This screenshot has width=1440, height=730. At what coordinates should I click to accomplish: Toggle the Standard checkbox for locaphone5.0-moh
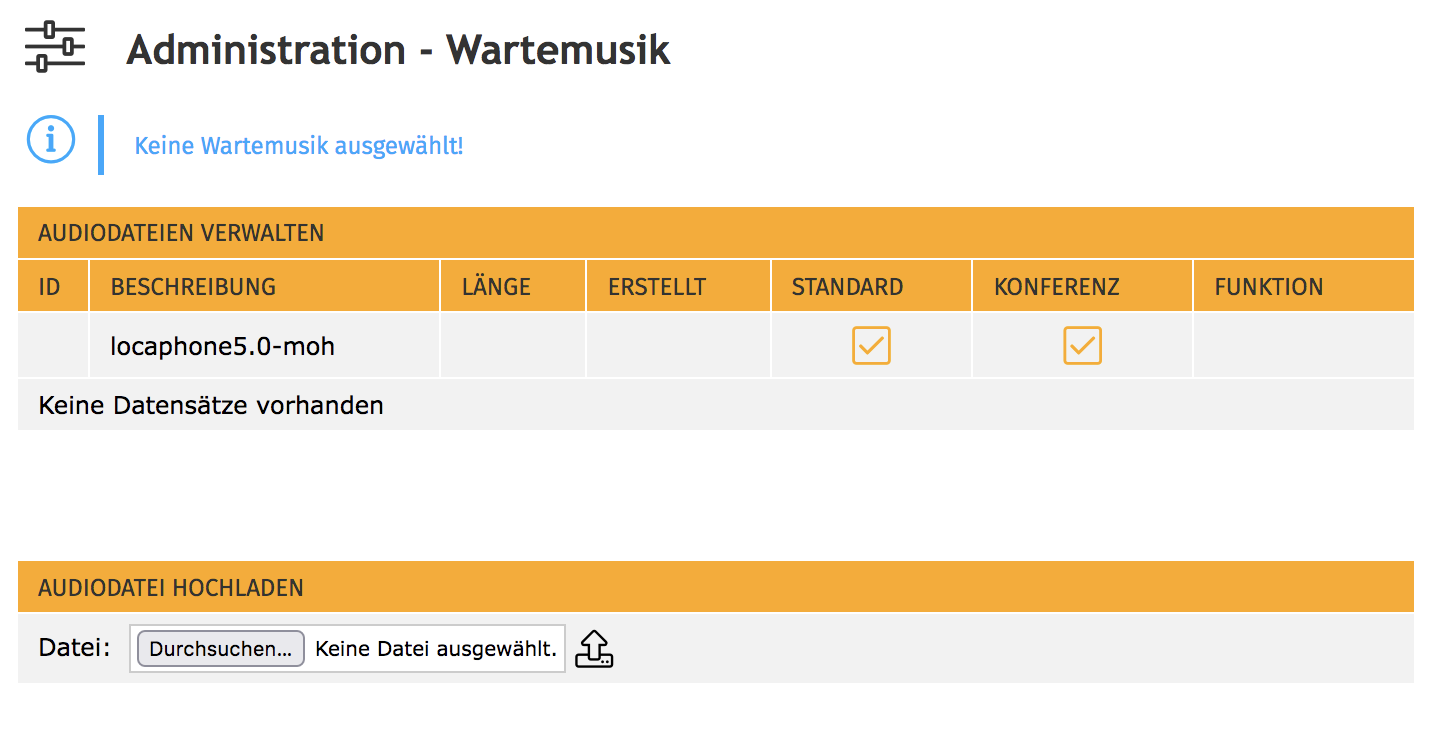tap(871, 345)
